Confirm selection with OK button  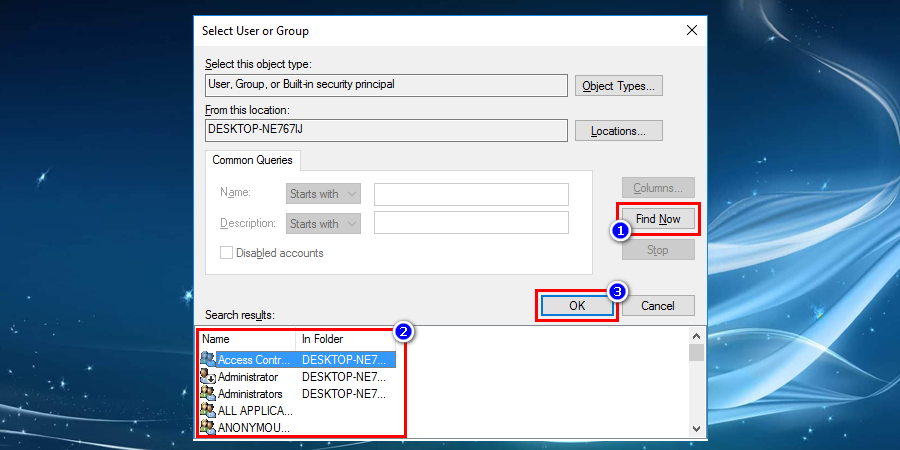pos(577,306)
